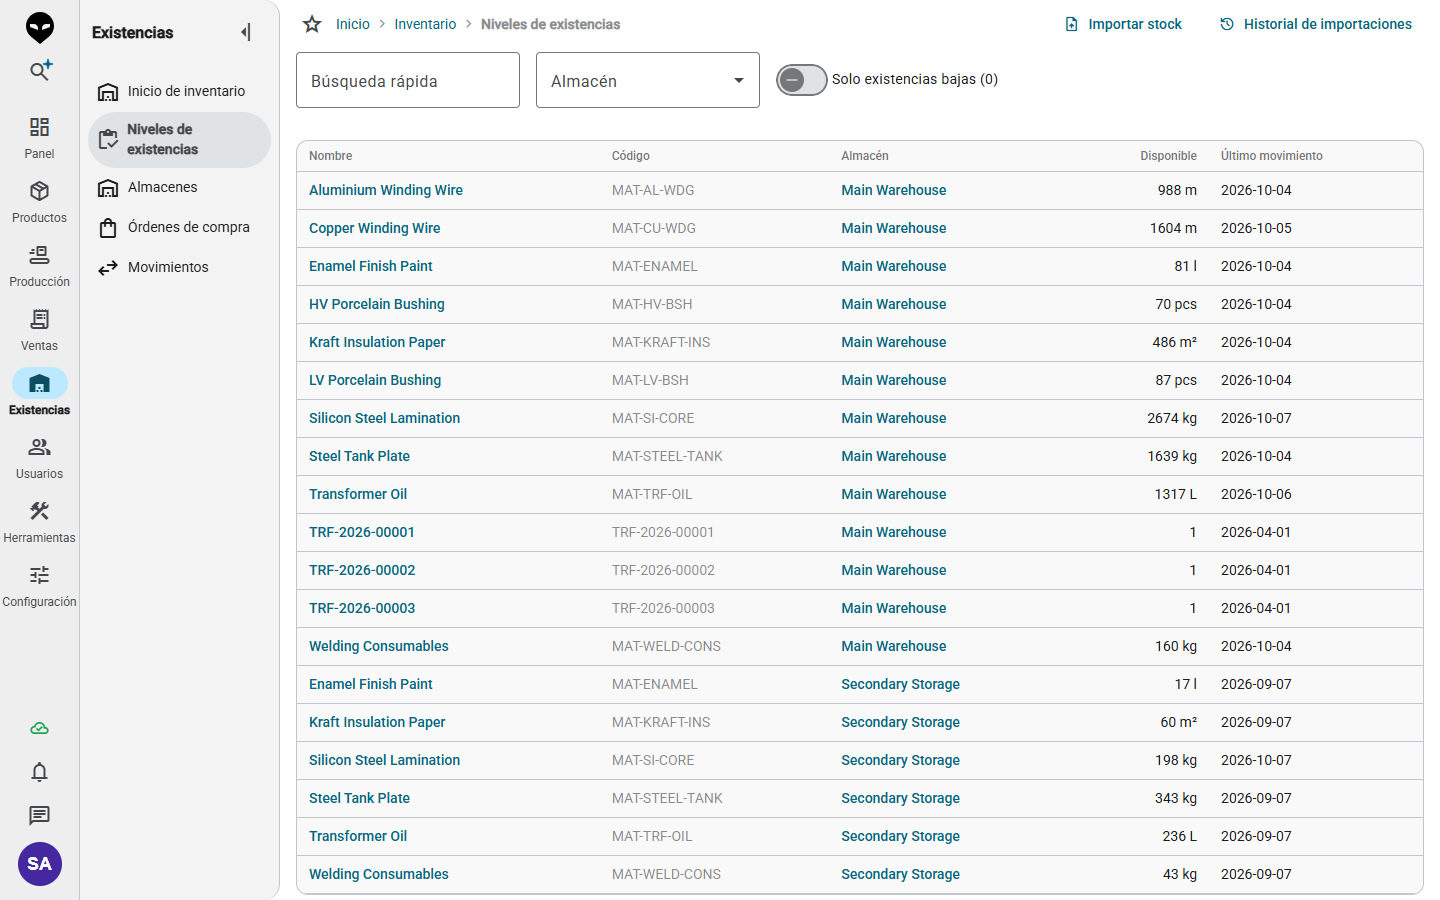Go to Productos module
The width and height of the screenshot is (1440, 900).
click(x=39, y=202)
